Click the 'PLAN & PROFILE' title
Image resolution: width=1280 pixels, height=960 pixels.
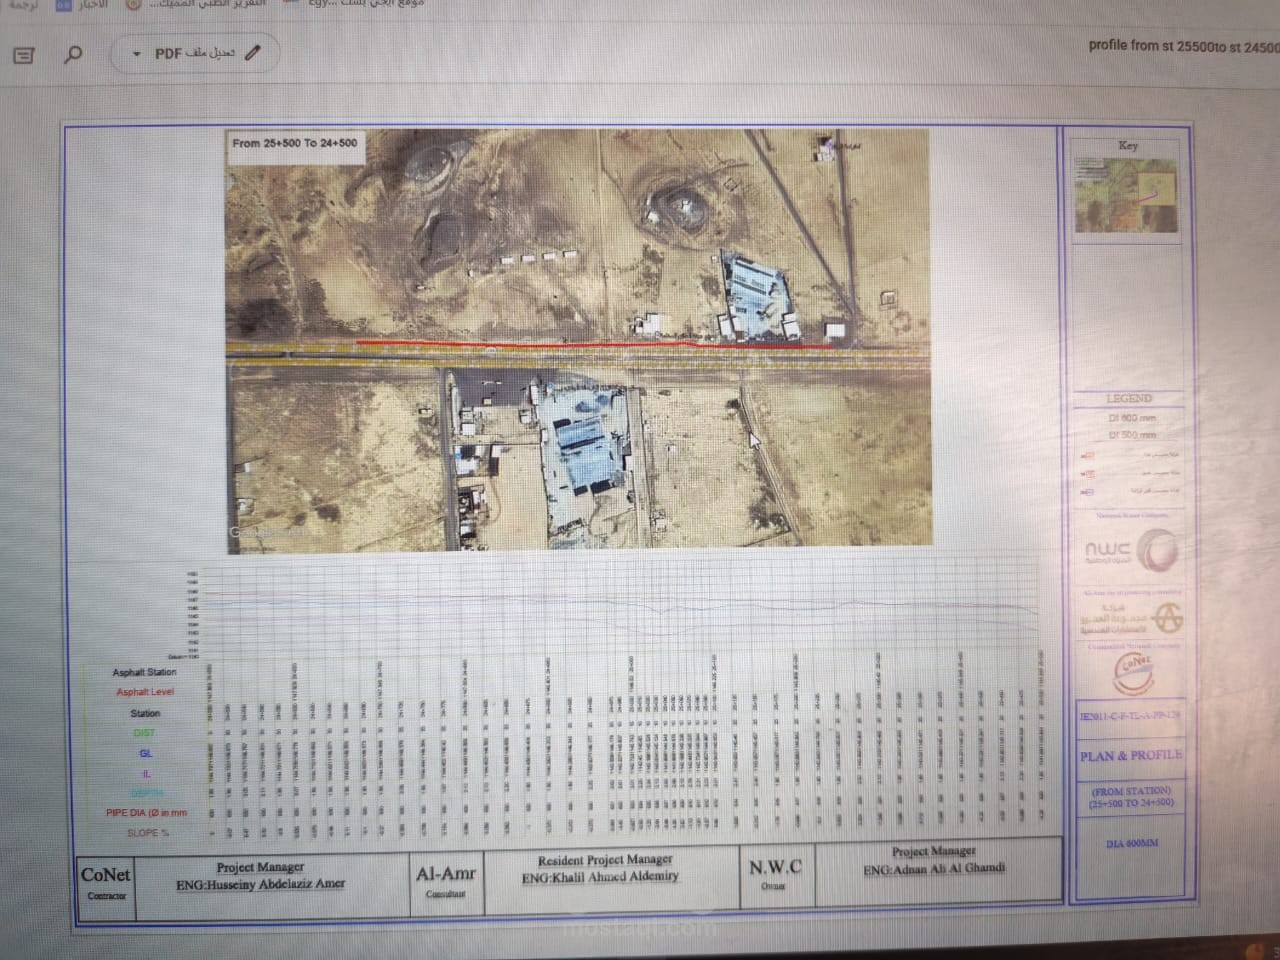[1130, 756]
